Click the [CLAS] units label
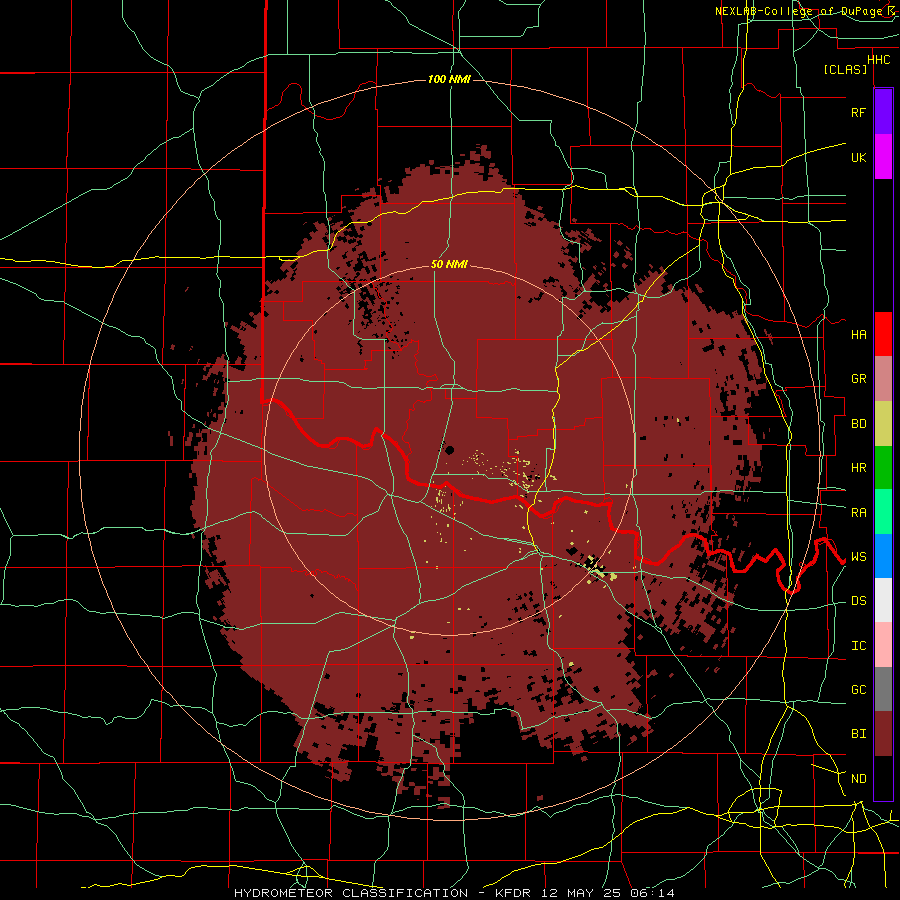Screen dimensions: 900x900 pyautogui.click(x=845, y=69)
